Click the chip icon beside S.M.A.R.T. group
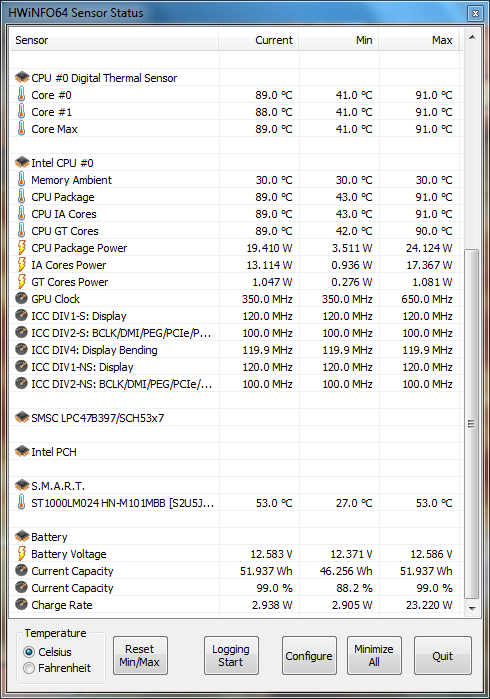 pyautogui.click(x=22, y=485)
